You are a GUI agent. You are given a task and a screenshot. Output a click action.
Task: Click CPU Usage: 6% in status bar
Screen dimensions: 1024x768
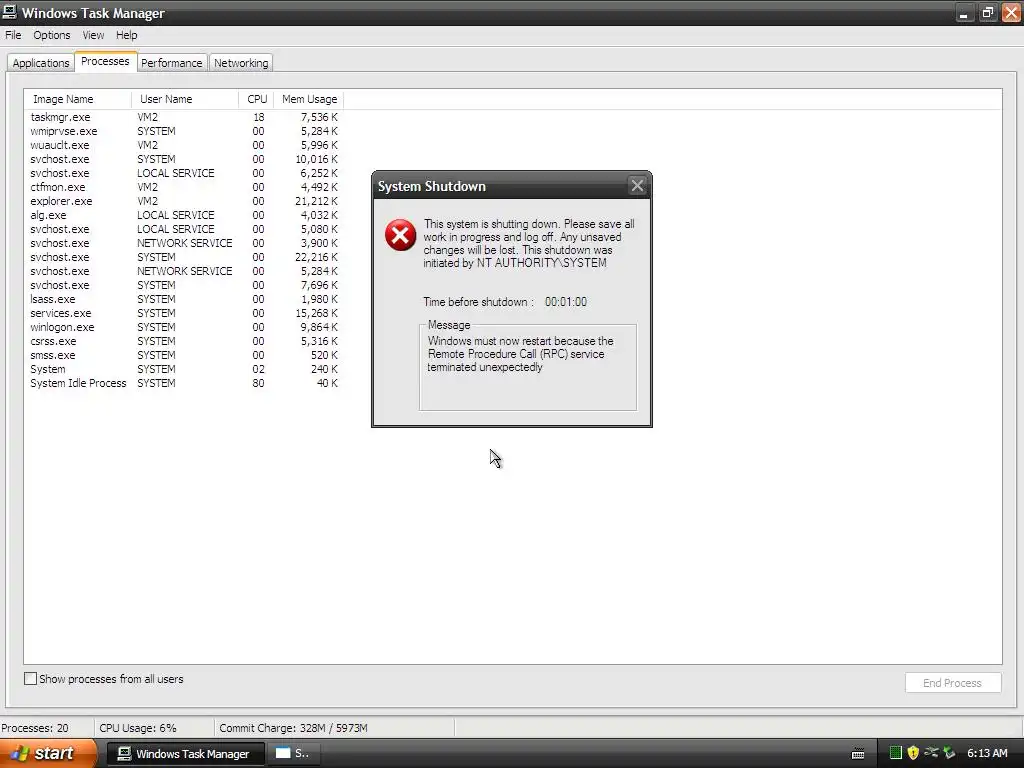138,728
